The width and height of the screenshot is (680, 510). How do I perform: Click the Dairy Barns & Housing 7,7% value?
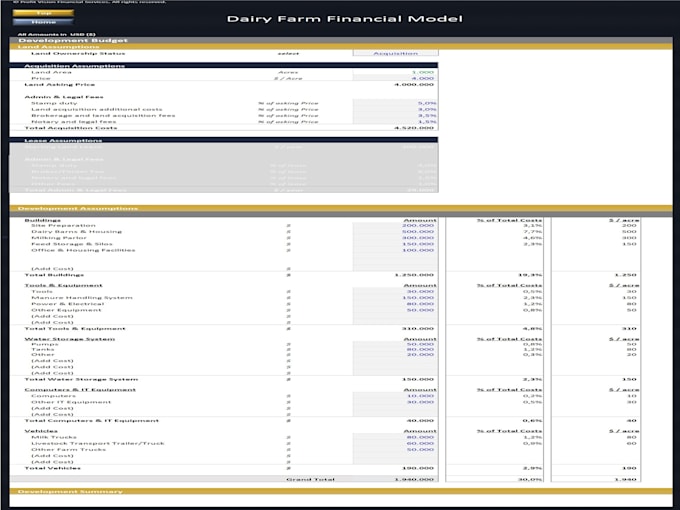(532, 232)
